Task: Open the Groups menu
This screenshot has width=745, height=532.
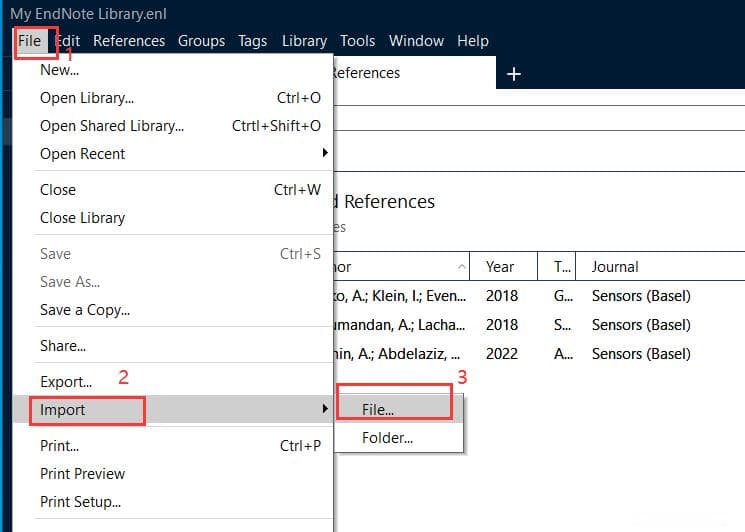Action: tap(201, 41)
